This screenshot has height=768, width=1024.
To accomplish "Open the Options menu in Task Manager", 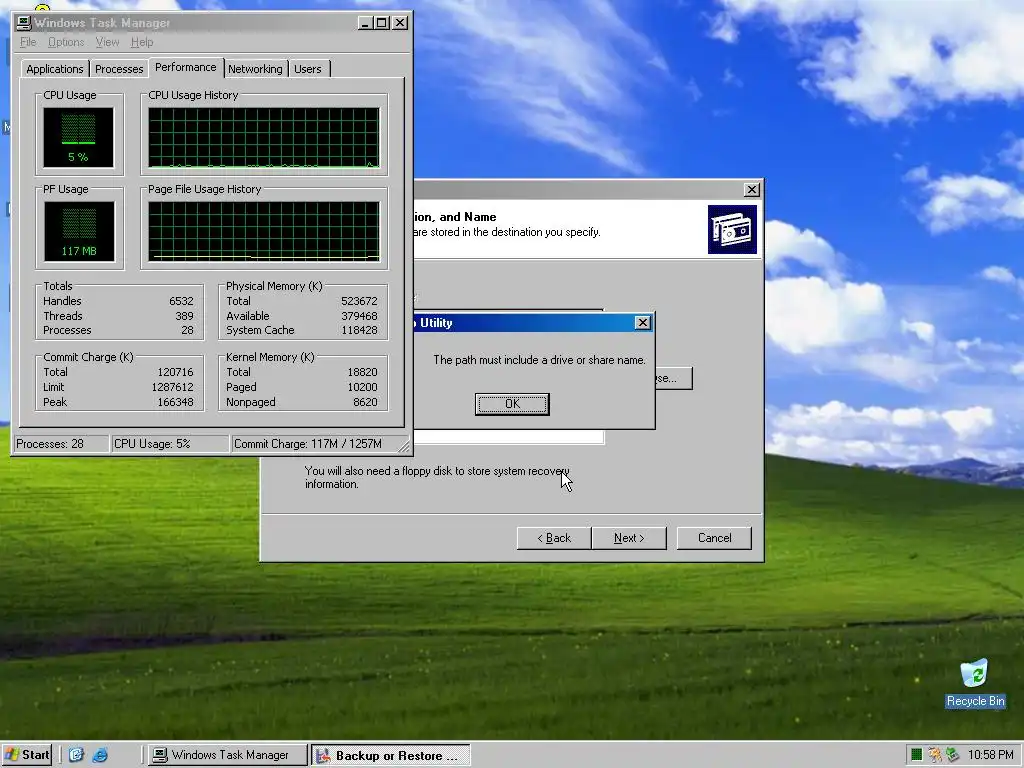I will [66, 42].
